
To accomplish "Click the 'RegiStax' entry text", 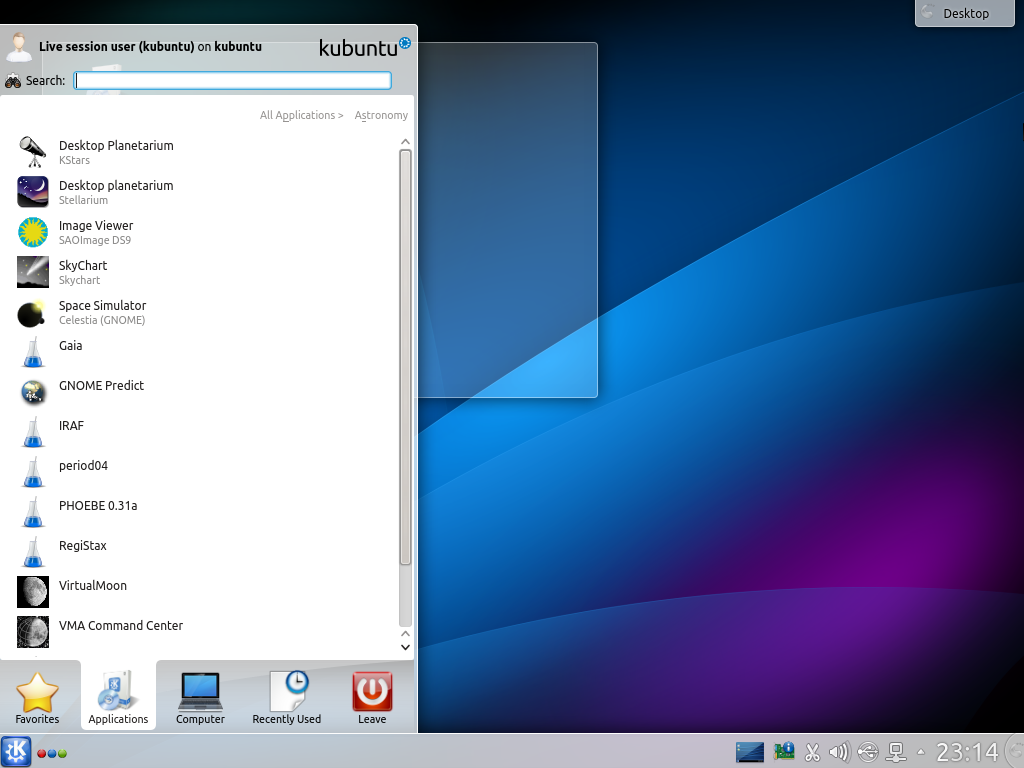I will pyautogui.click(x=82, y=545).
